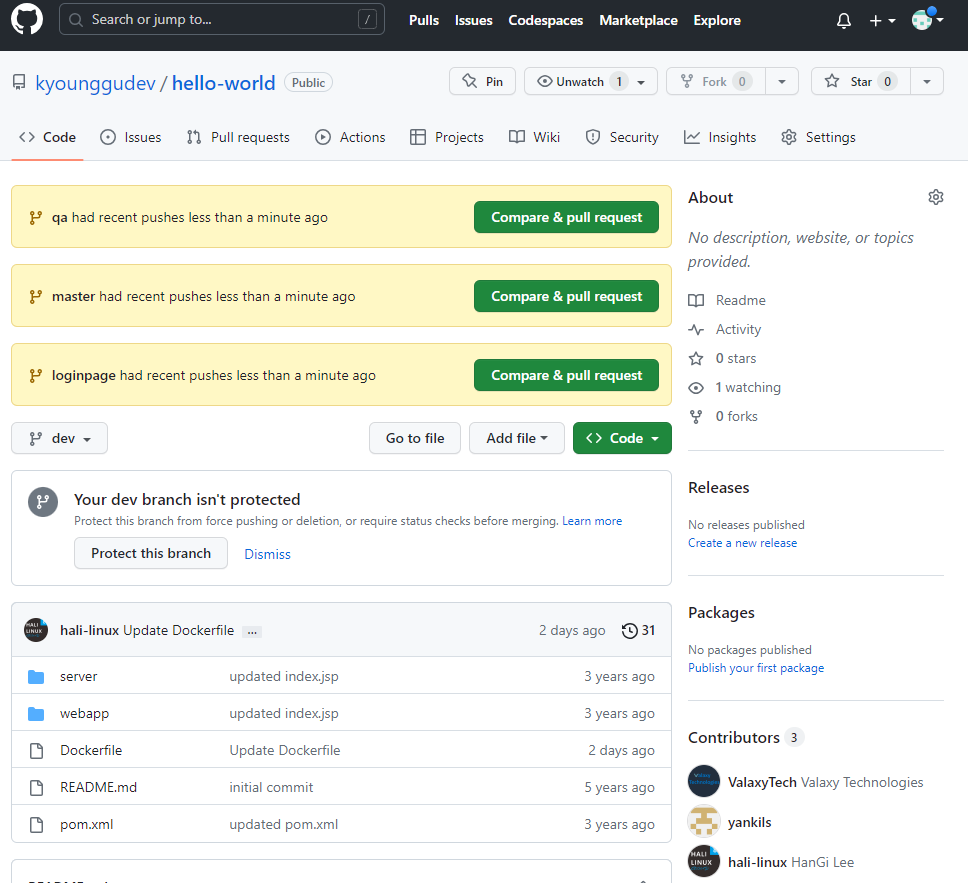
Task: Switch to the Code tab
Action: (48, 137)
